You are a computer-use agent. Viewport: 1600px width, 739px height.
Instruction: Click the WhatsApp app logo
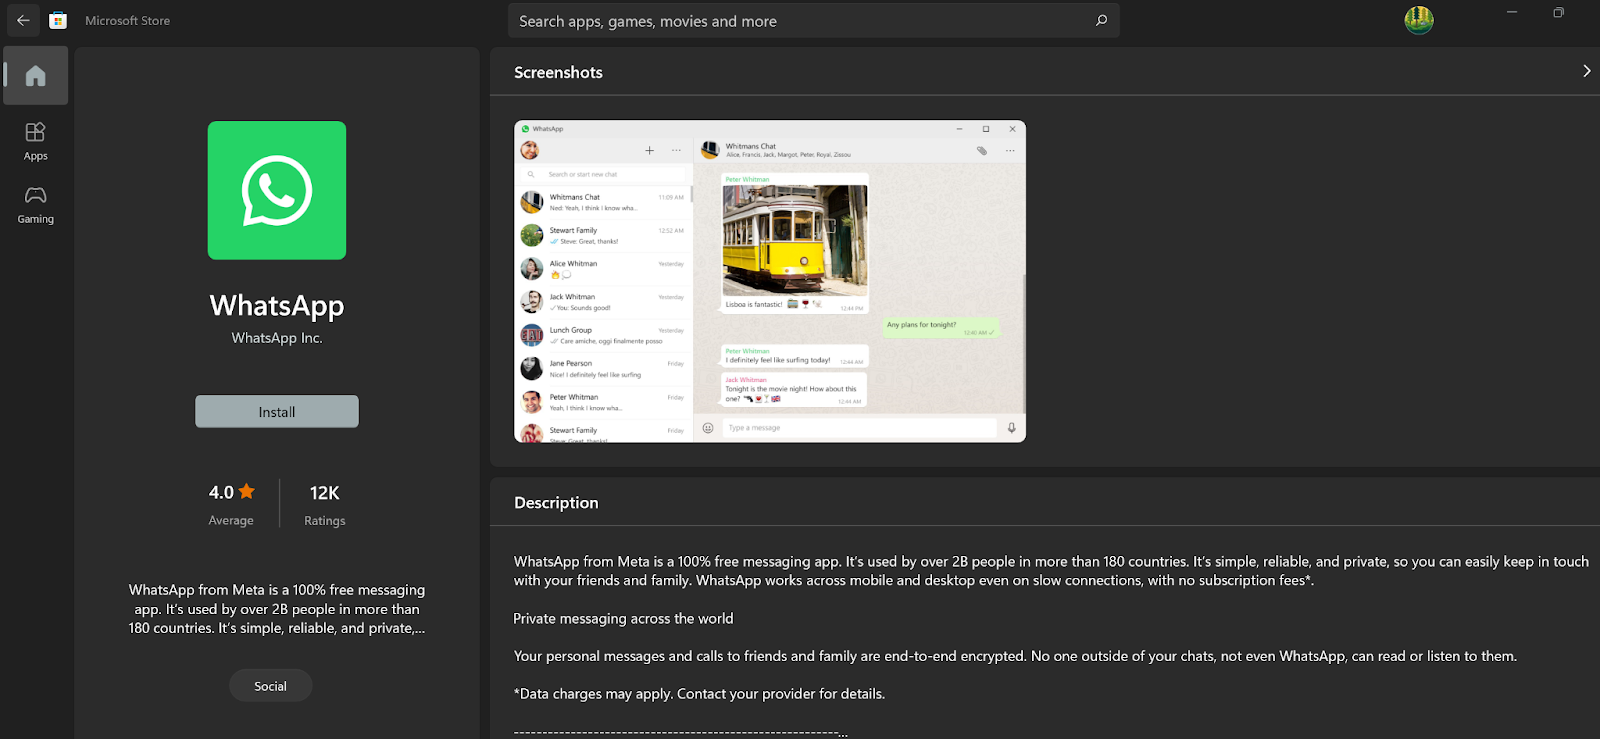click(x=277, y=190)
